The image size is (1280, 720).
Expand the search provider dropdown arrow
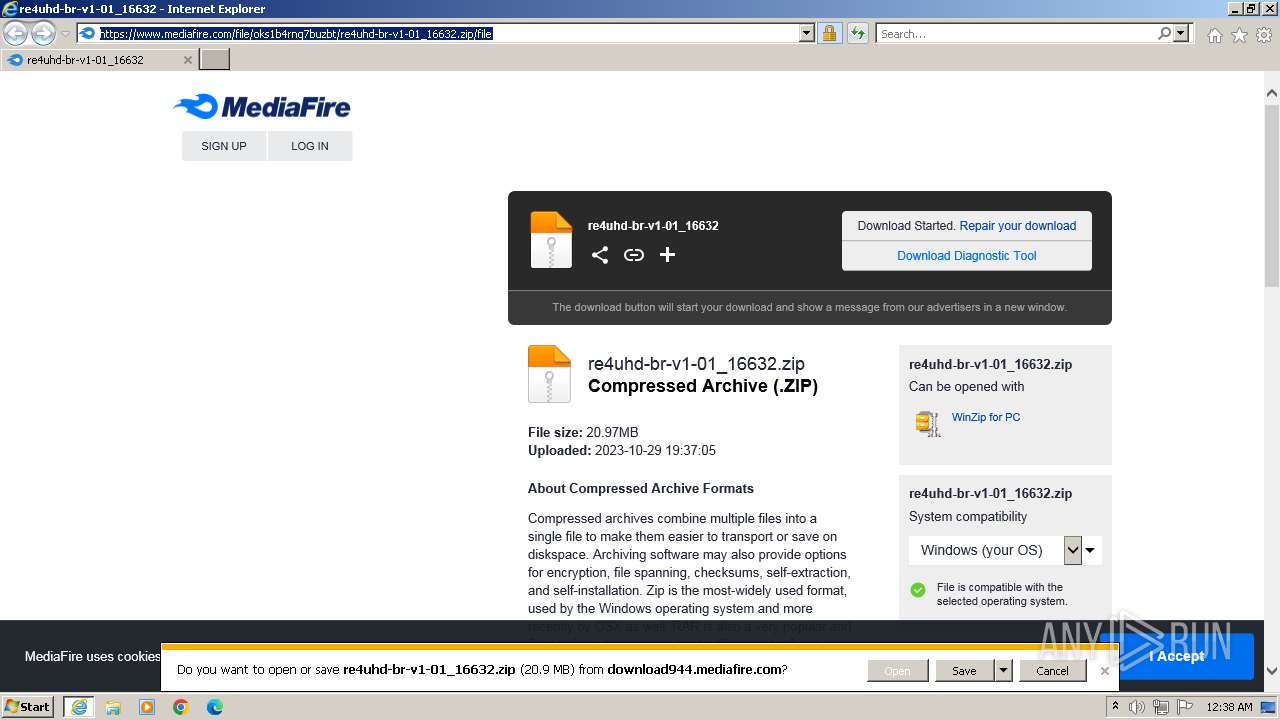(1182, 33)
